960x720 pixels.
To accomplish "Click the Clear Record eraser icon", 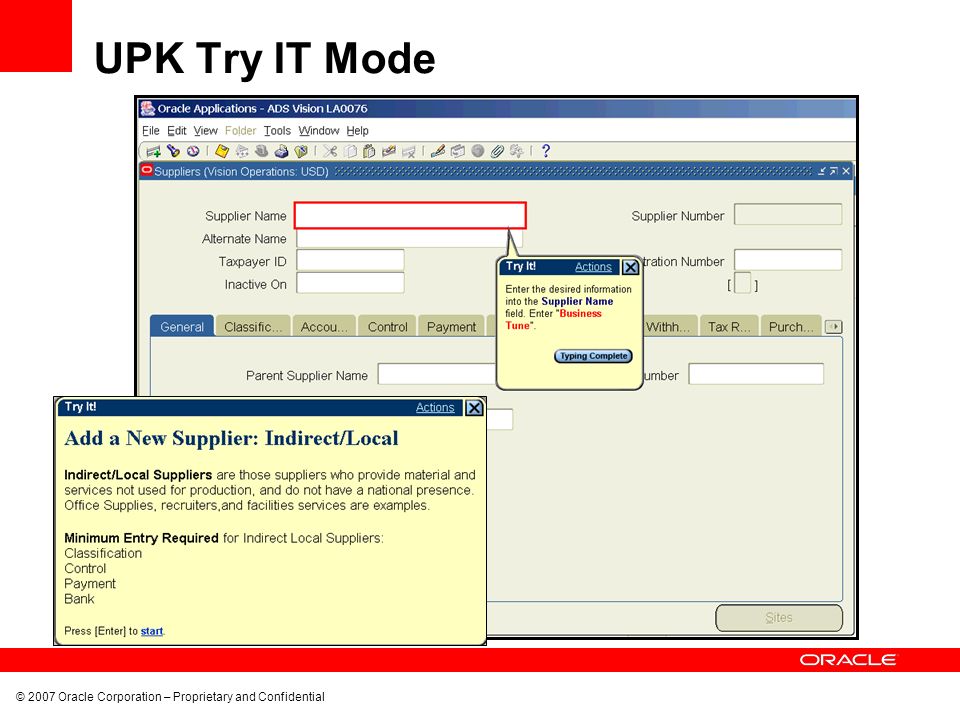I will pos(388,151).
